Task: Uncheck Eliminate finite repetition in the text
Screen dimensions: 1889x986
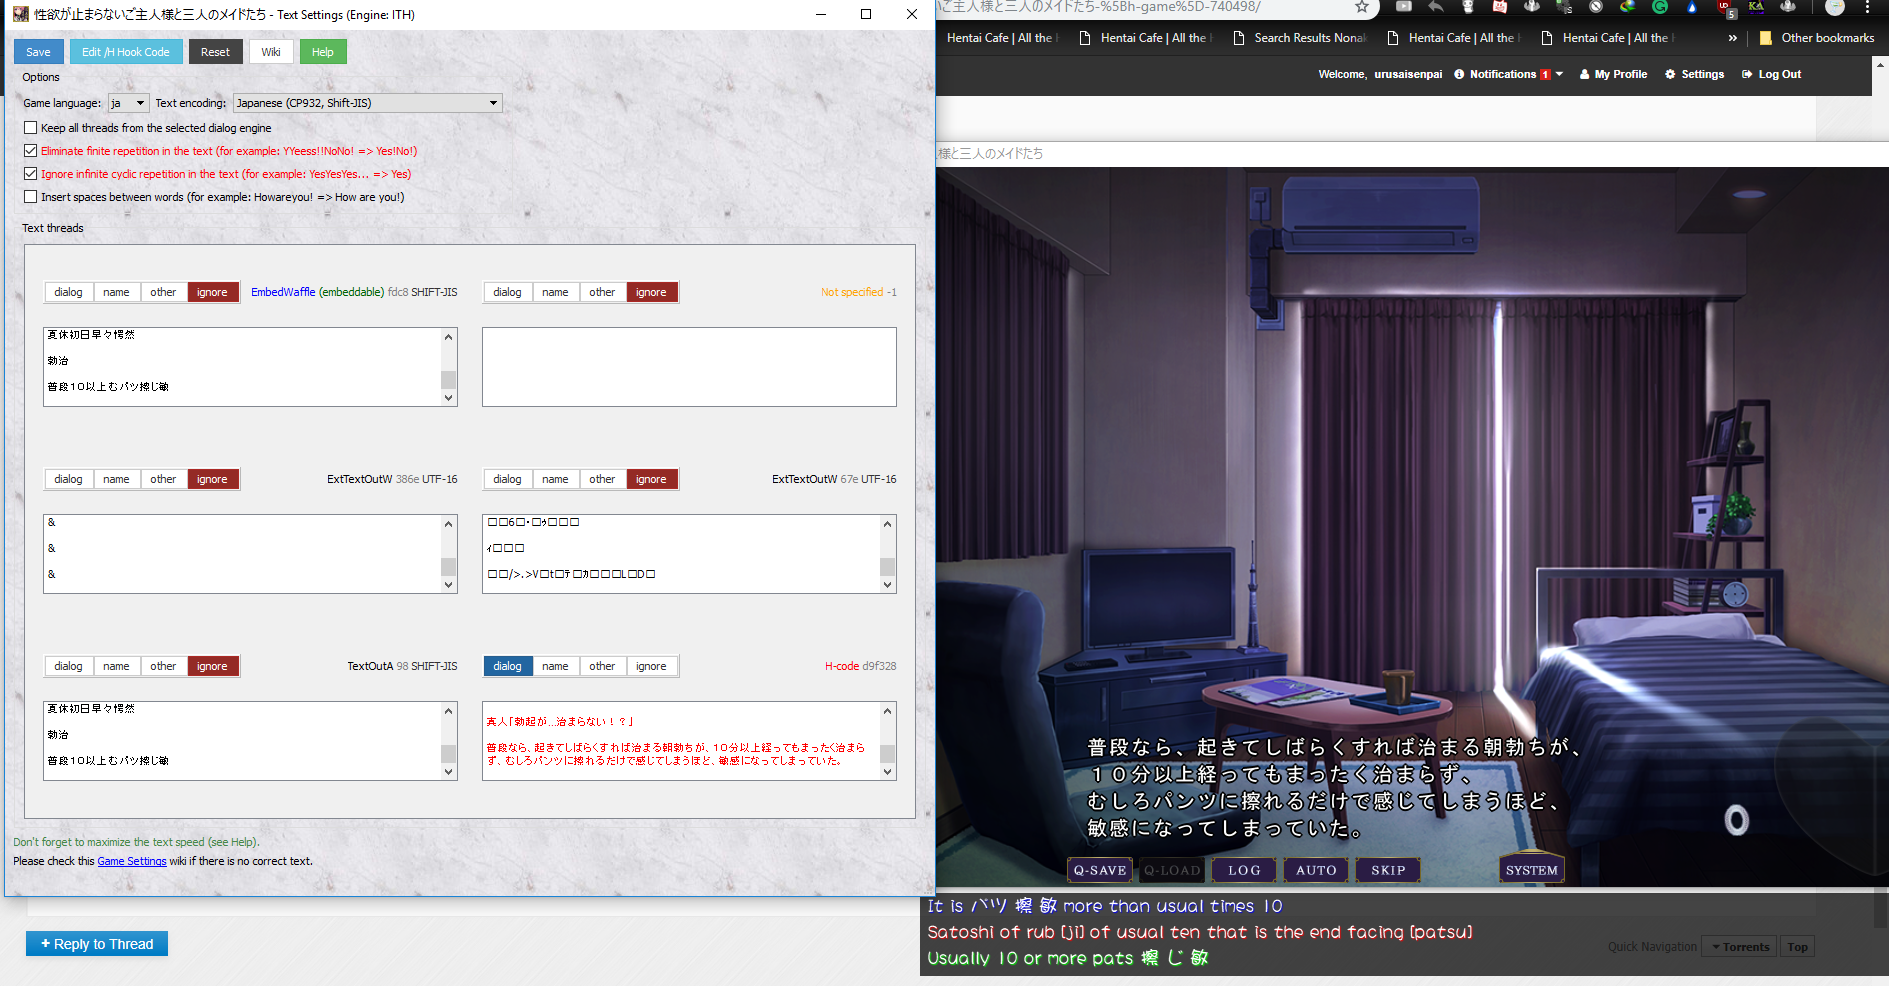Action: click(x=31, y=151)
